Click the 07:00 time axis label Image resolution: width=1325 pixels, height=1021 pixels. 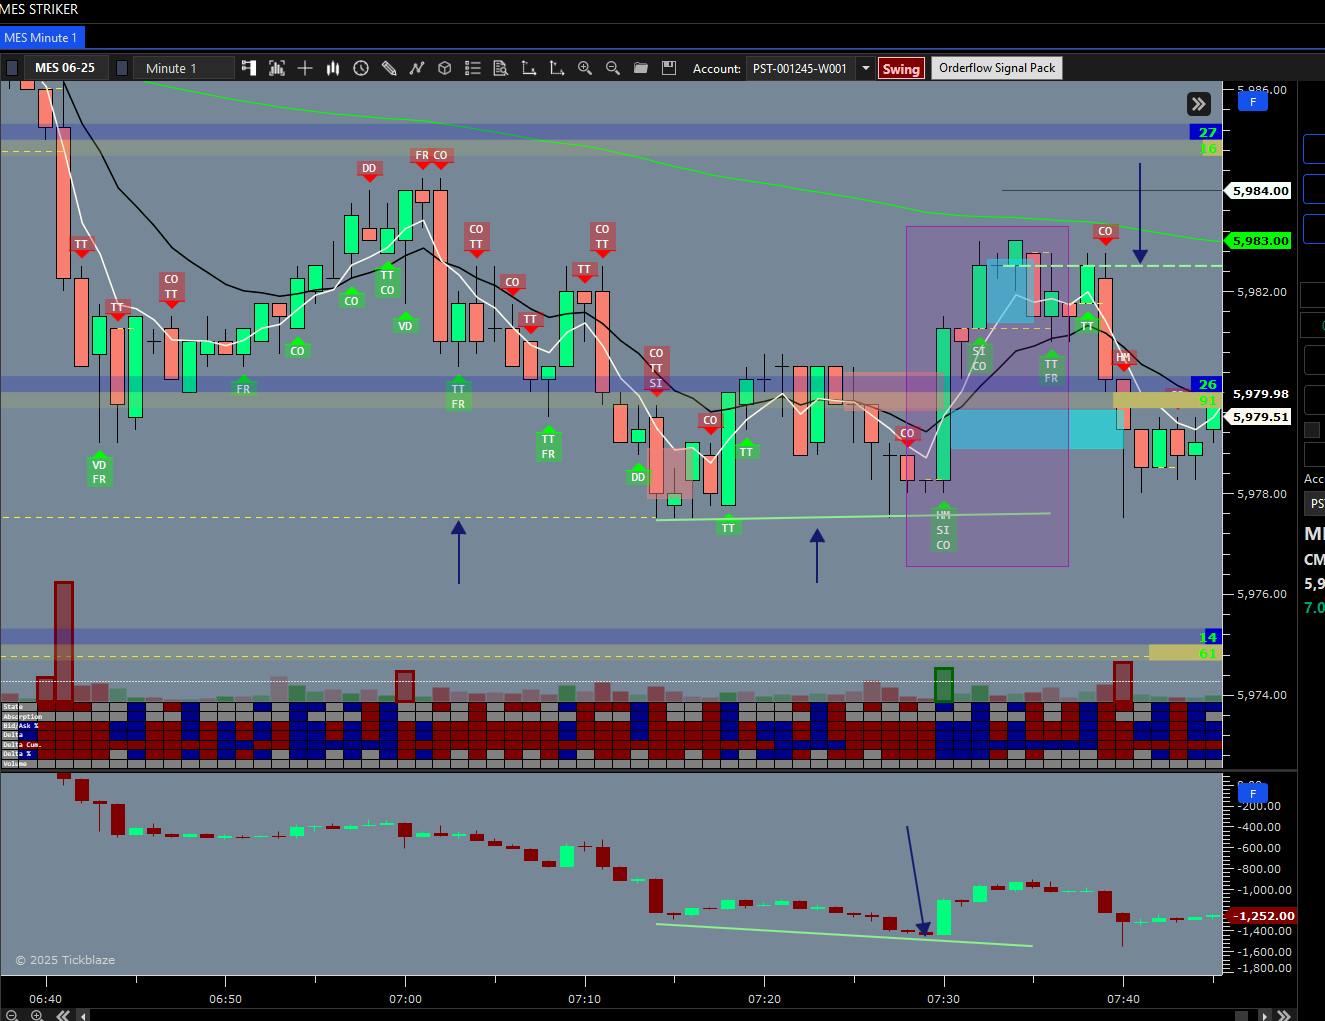click(x=405, y=998)
